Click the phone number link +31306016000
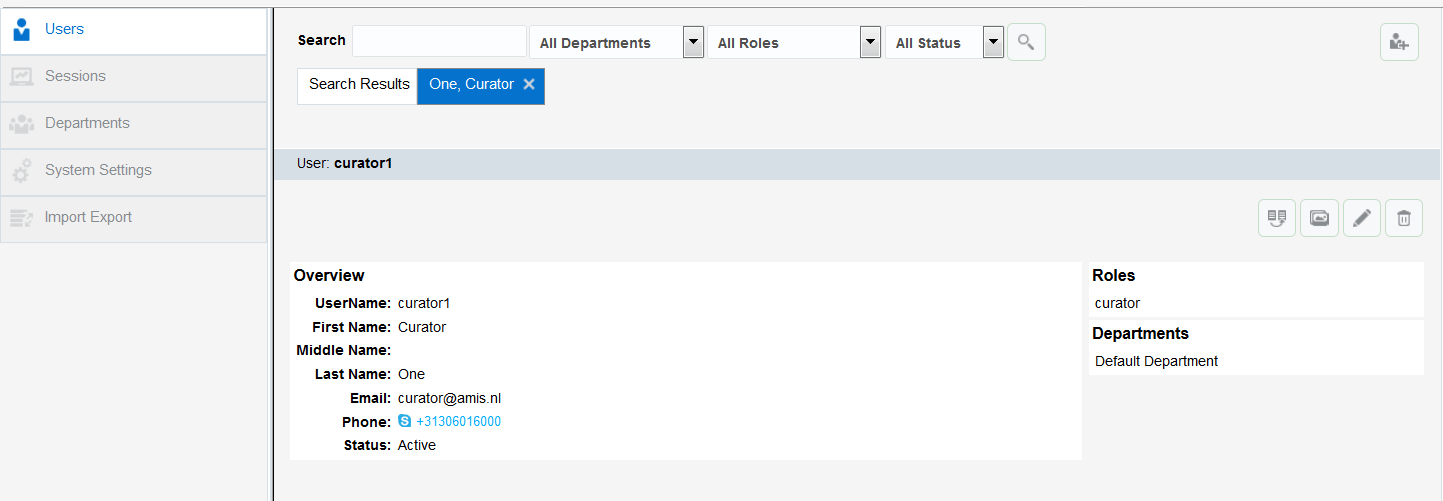 pos(458,422)
